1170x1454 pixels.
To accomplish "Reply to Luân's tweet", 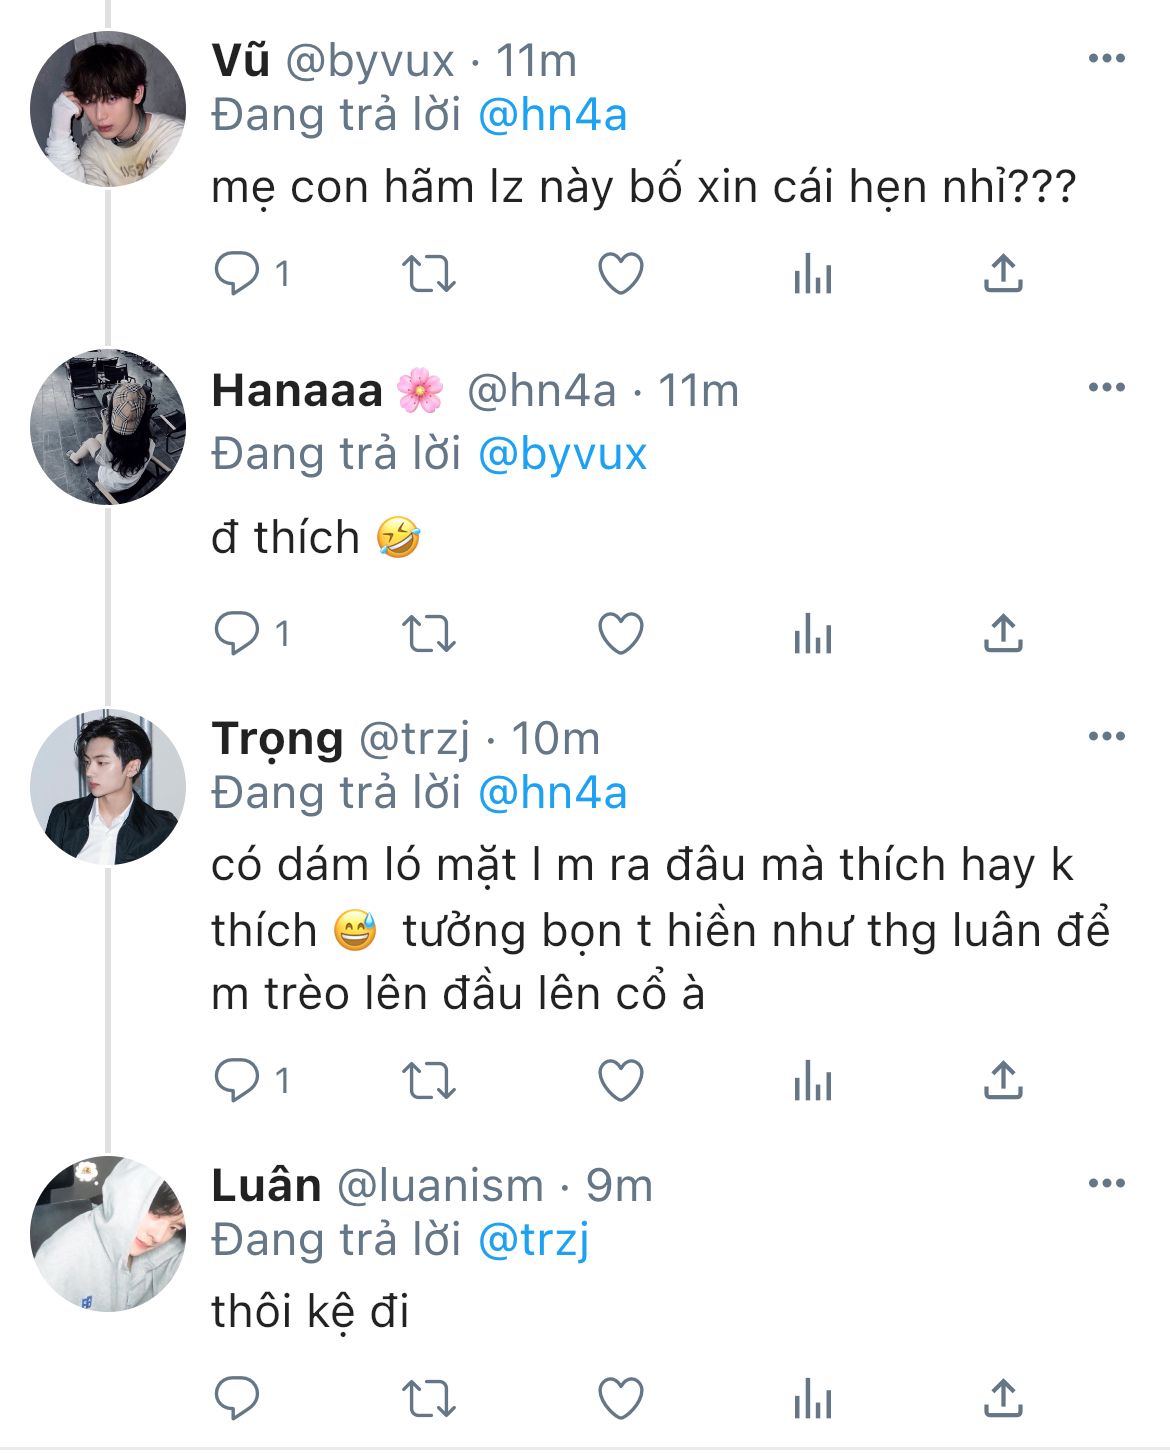I will (238, 1398).
